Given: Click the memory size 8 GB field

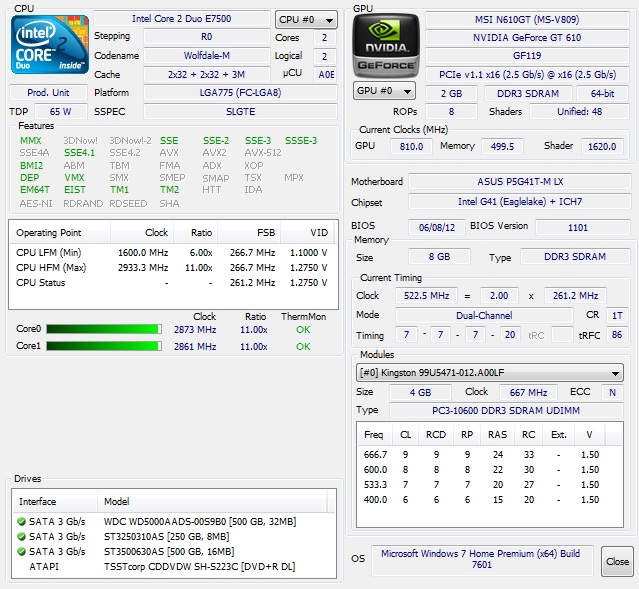Looking at the screenshot, I should click(439, 256).
